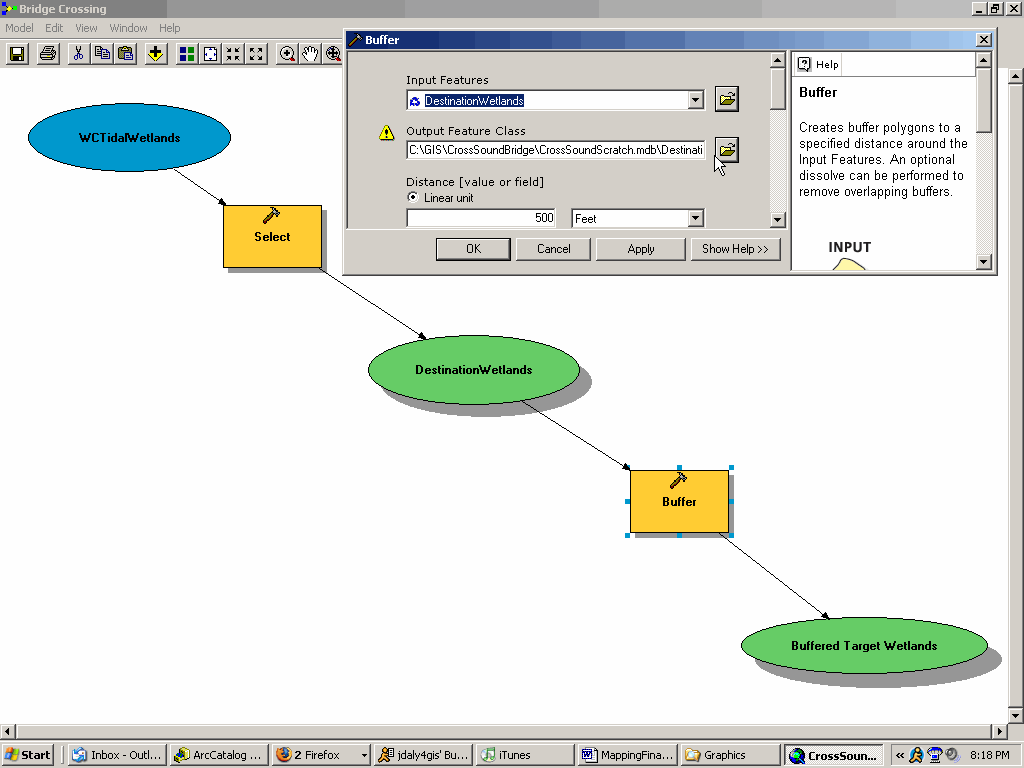Open the Window menu

[128, 28]
